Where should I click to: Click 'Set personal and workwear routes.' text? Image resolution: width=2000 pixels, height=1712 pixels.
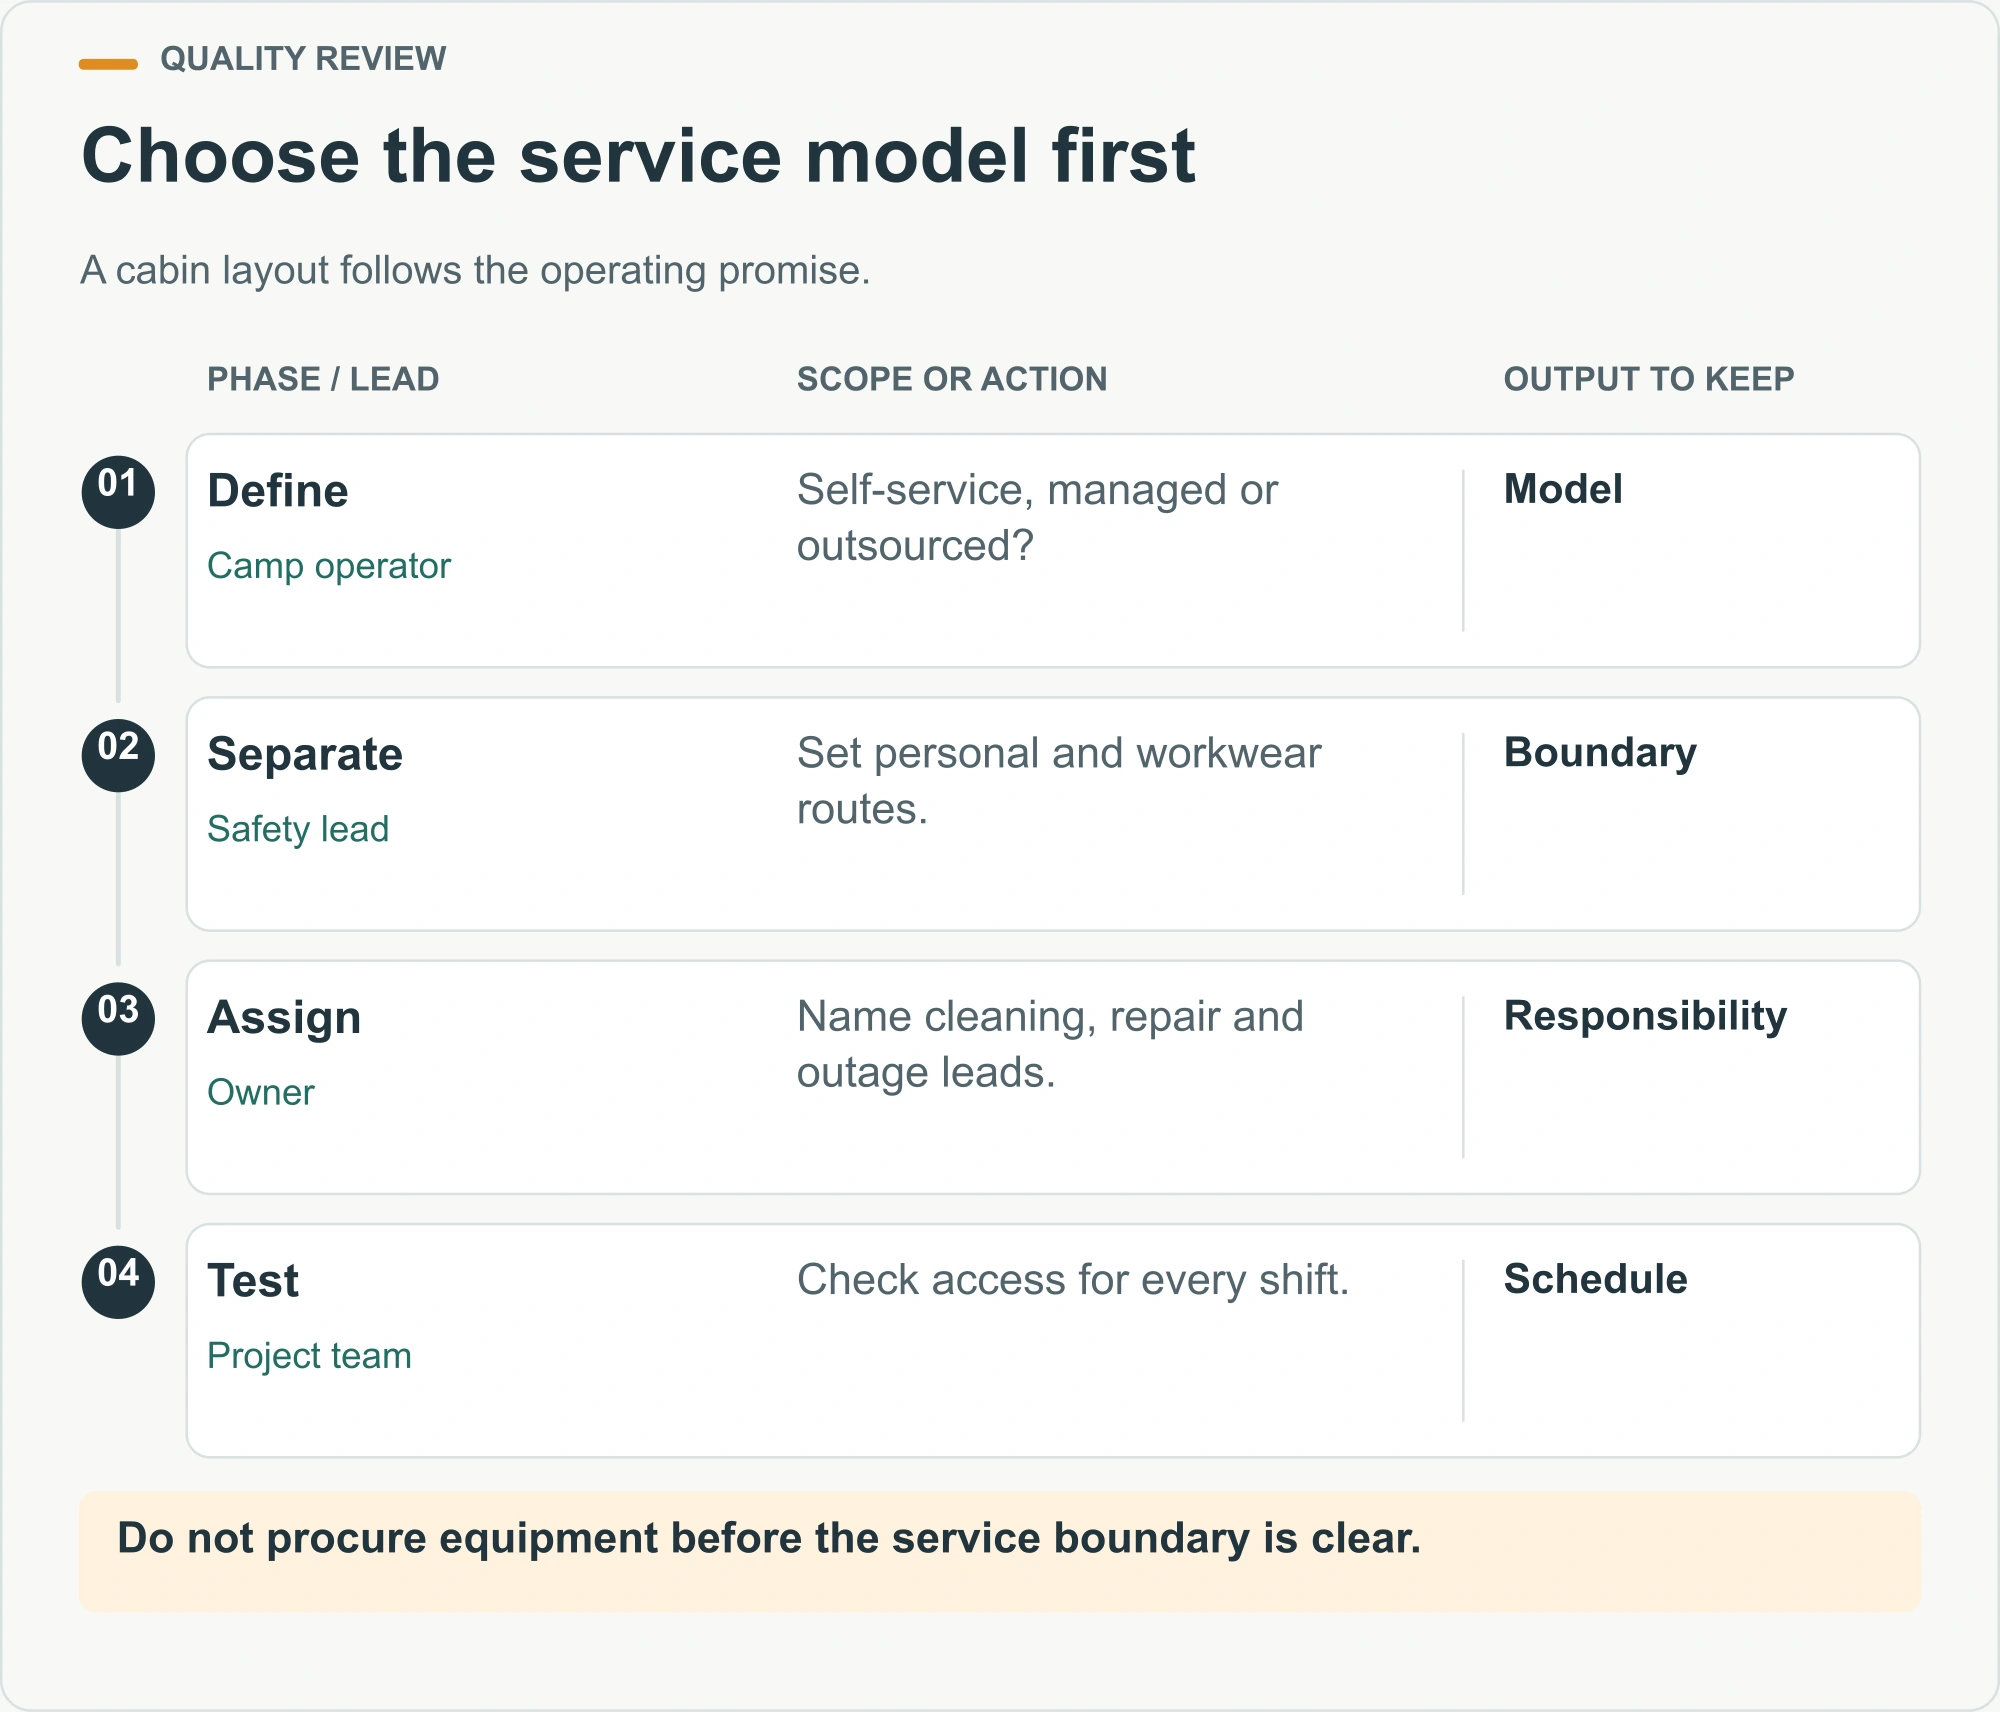coord(1059,781)
